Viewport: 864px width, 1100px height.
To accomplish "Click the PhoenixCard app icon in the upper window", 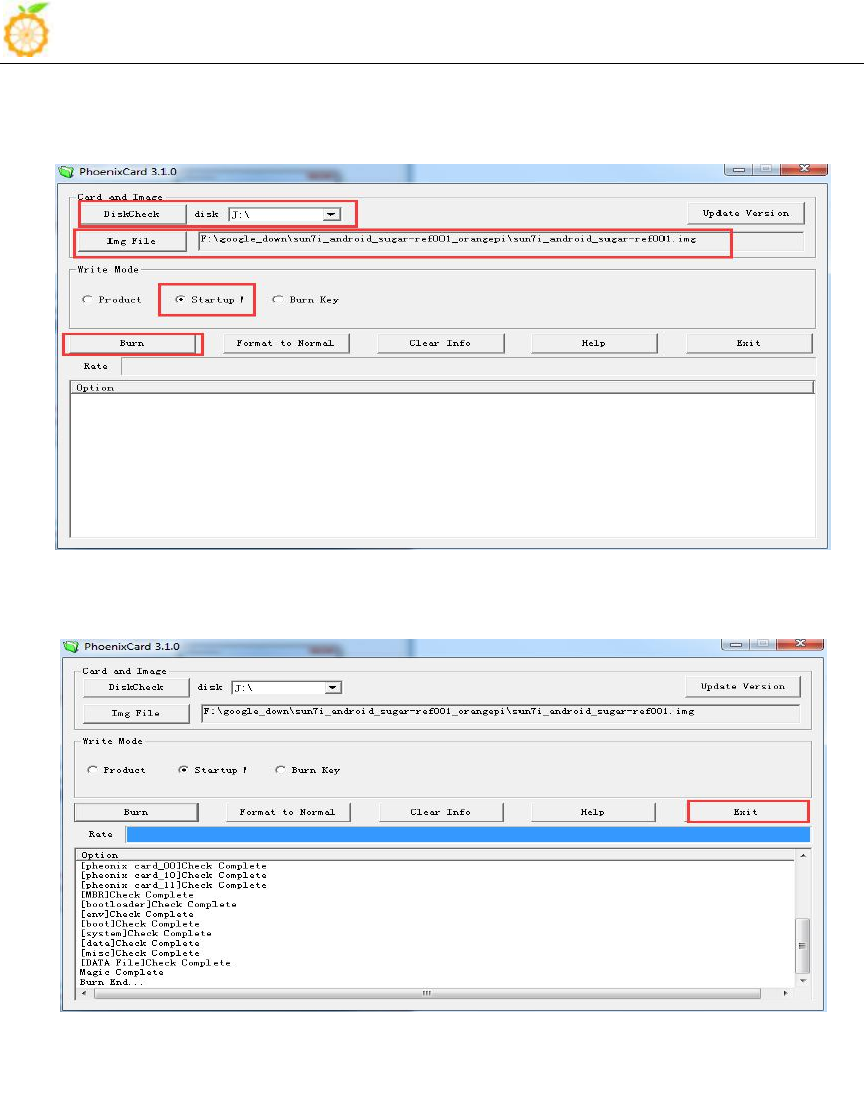I will point(67,172).
